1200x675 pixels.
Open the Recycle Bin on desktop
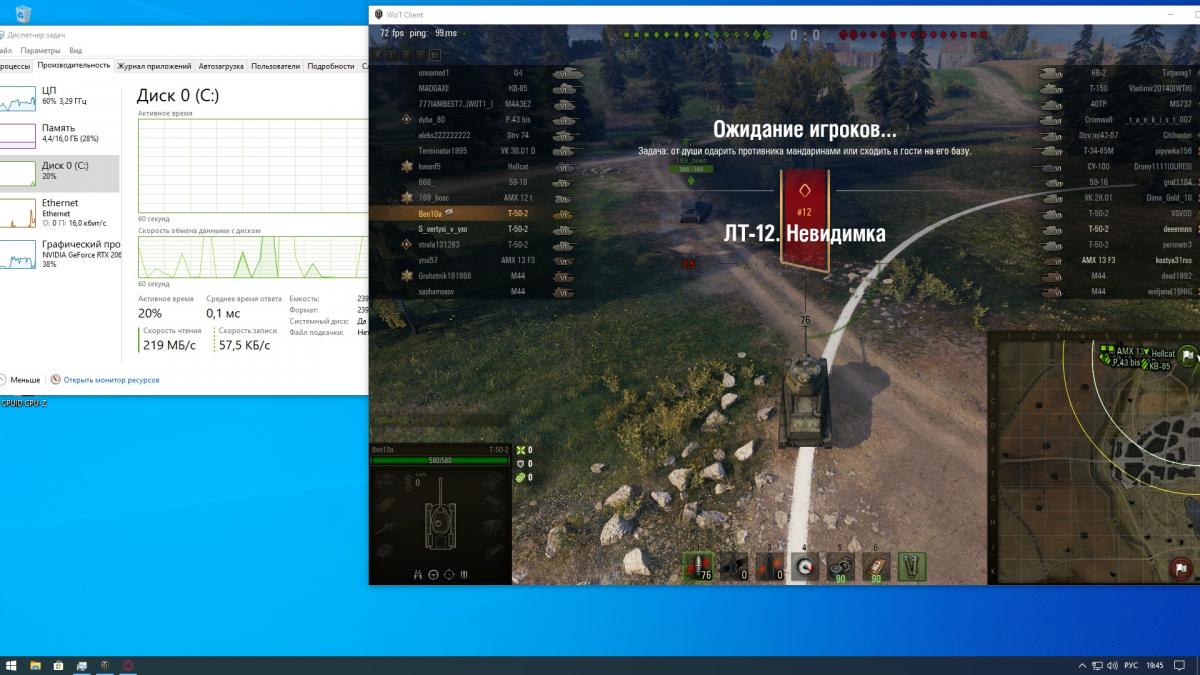click(22, 14)
